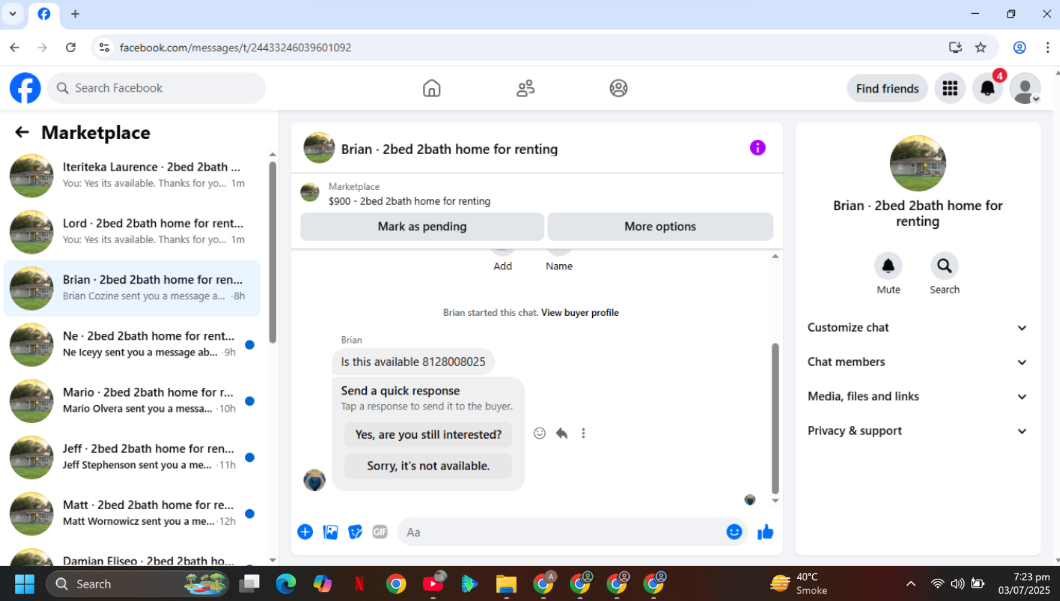1060x601 pixels.
Task: Open the account profile avatar menu
Action: click(x=1025, y=89)
